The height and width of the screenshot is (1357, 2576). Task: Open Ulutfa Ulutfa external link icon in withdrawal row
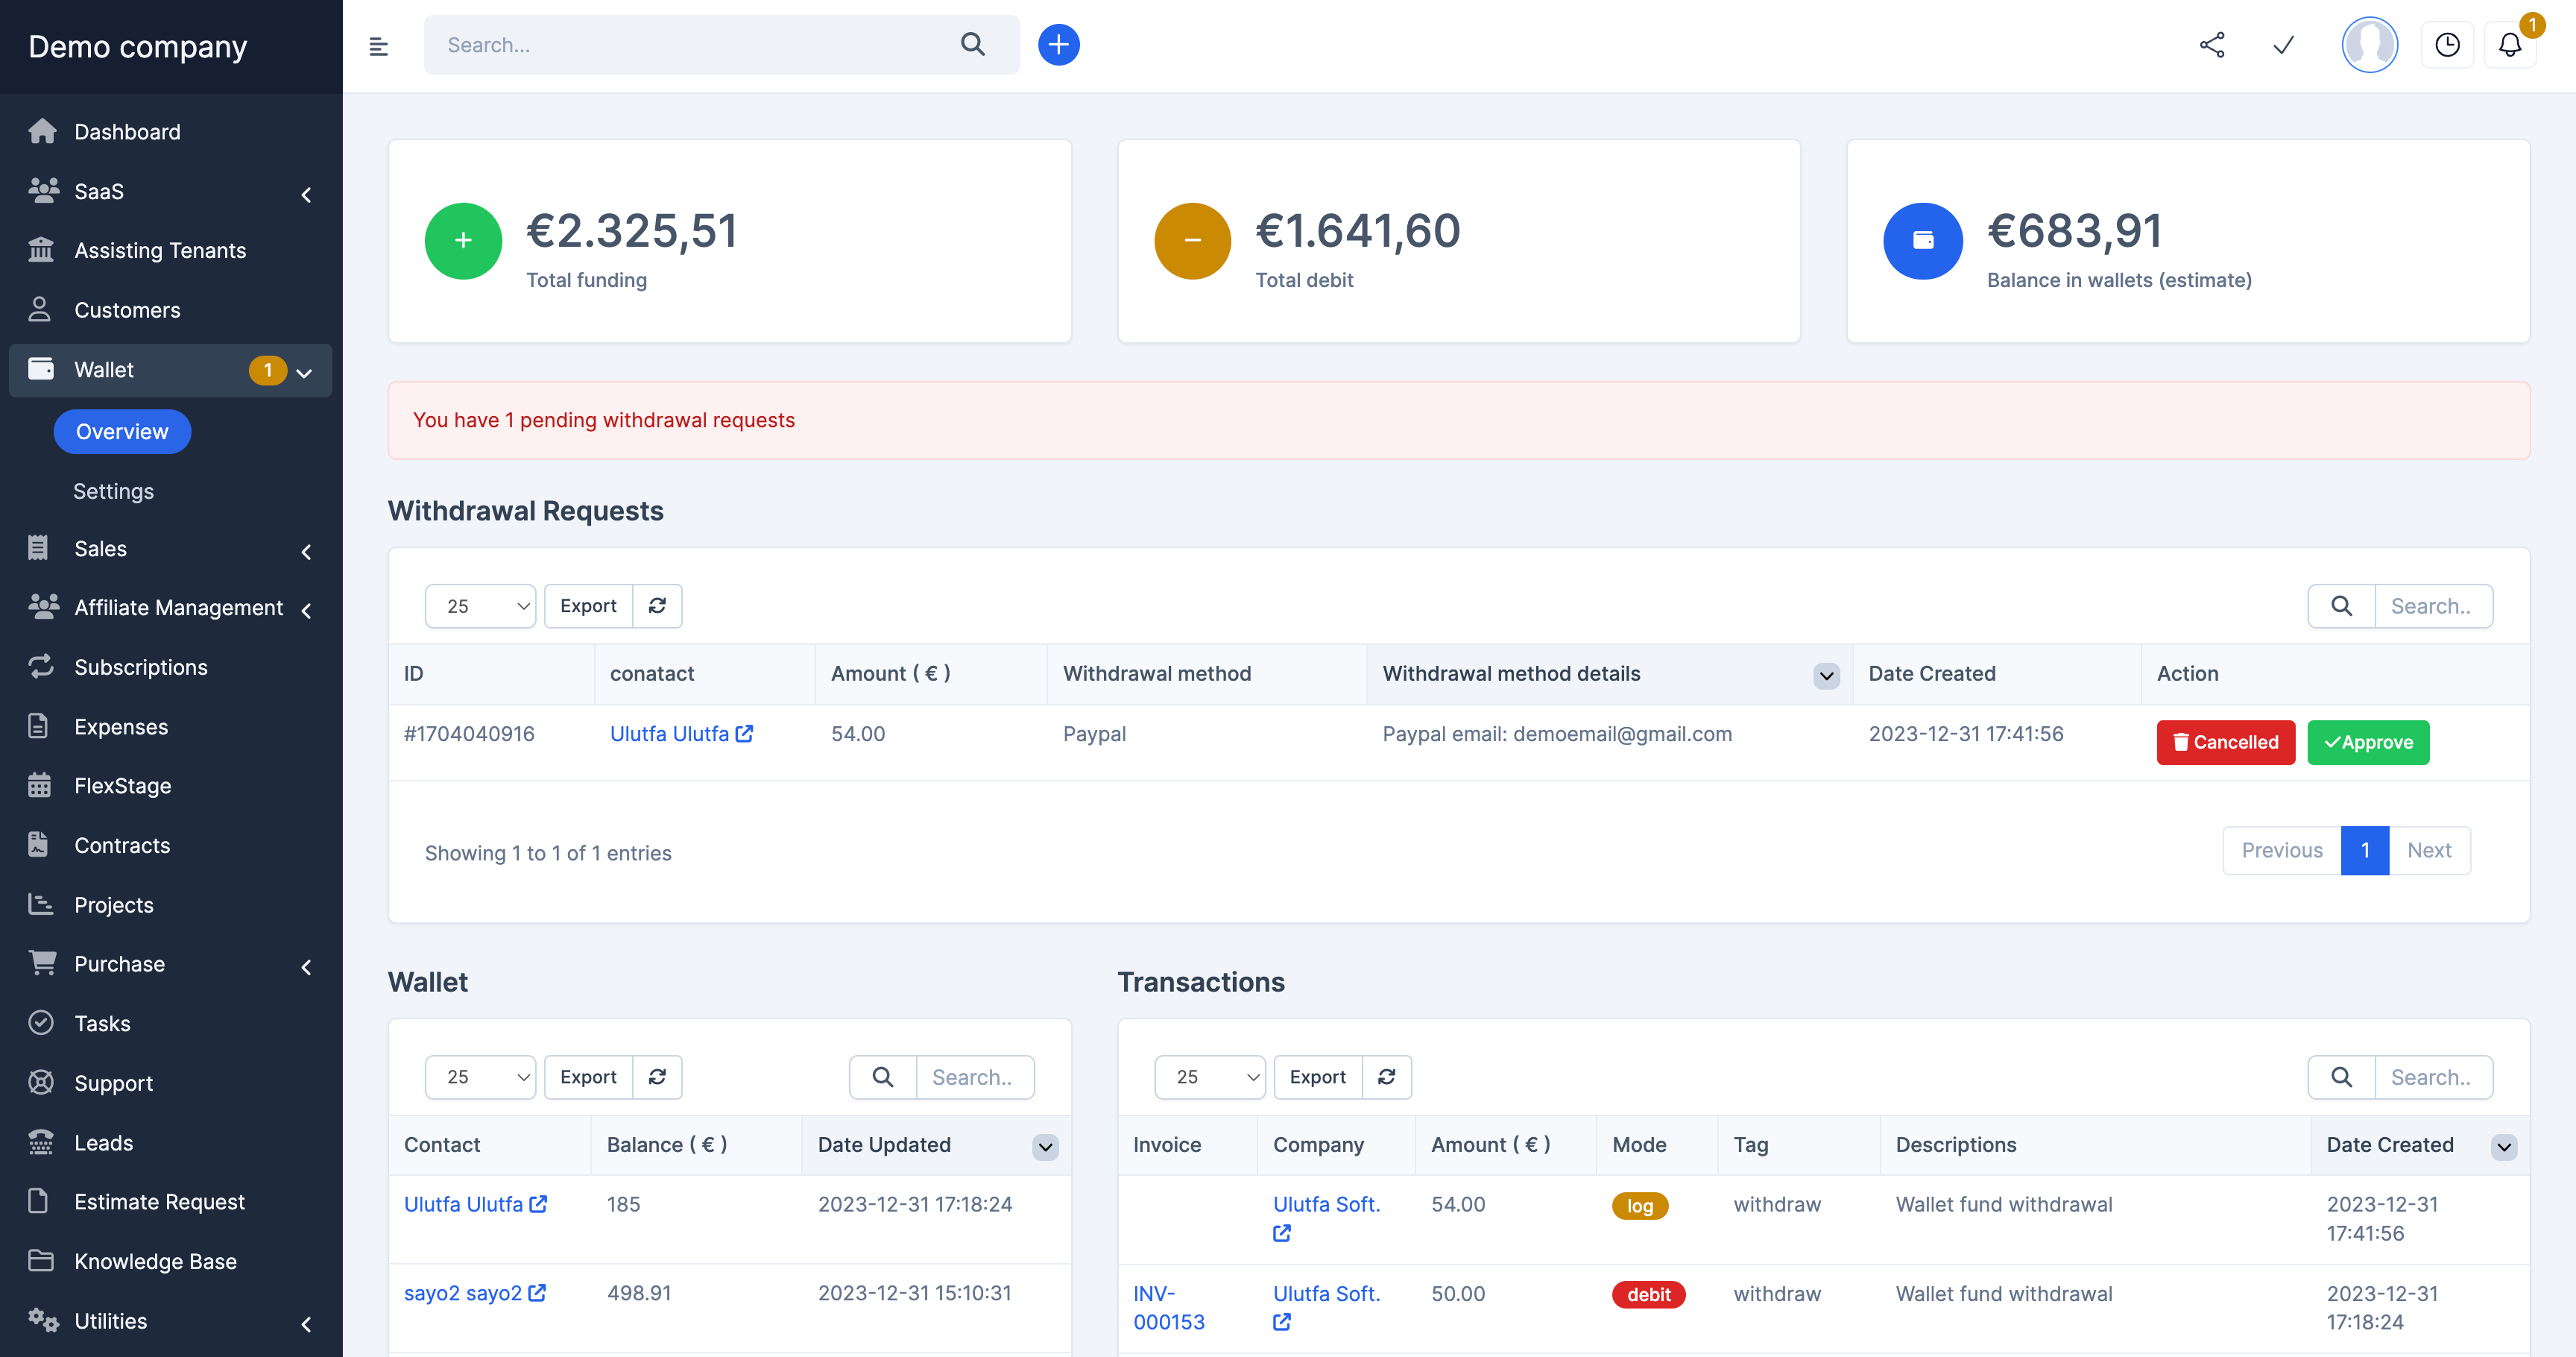pos(744,733)
